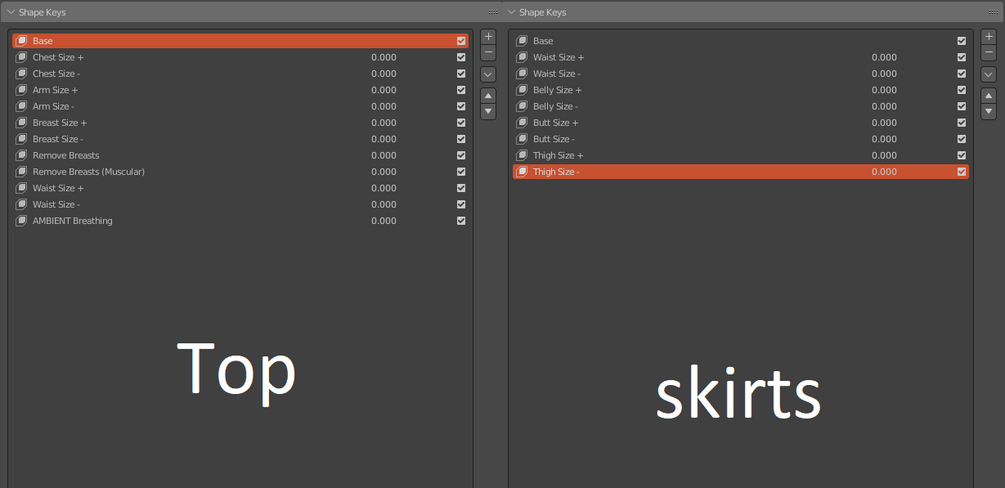Click shape key icon of Thigh Size +
Viewport: 1005px width, 488px height.
coord(522,155)
